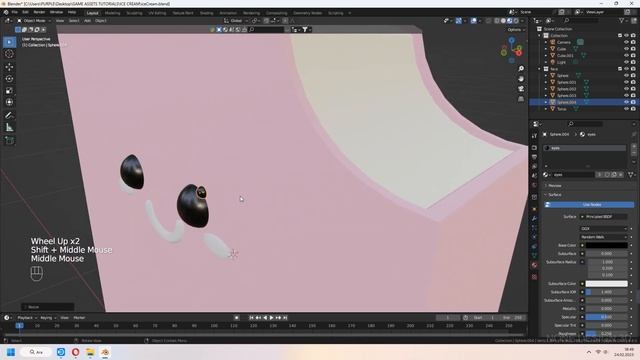Open the Output properties tab
The image size is (640, 360).
coord(534,157)
